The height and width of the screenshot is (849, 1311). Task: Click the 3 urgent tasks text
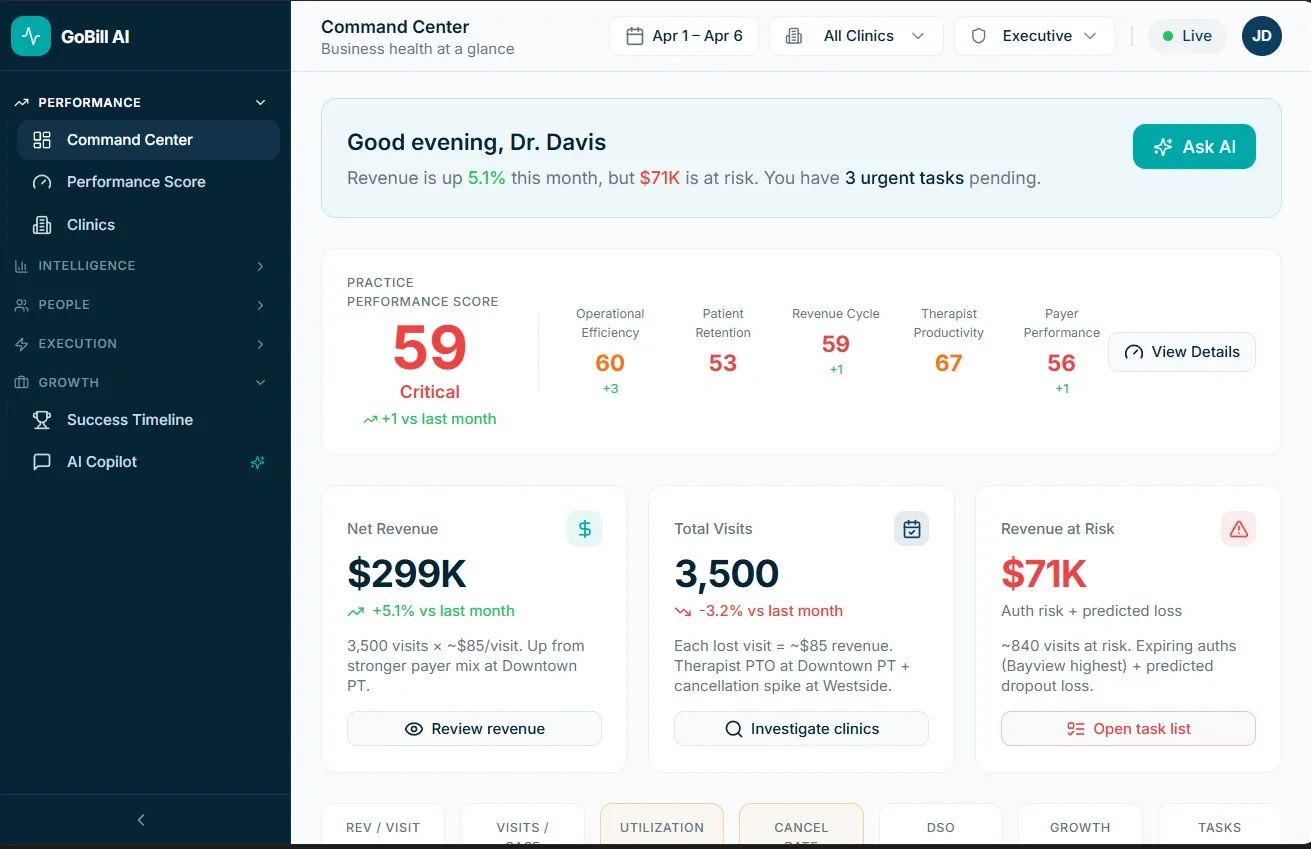904,178
